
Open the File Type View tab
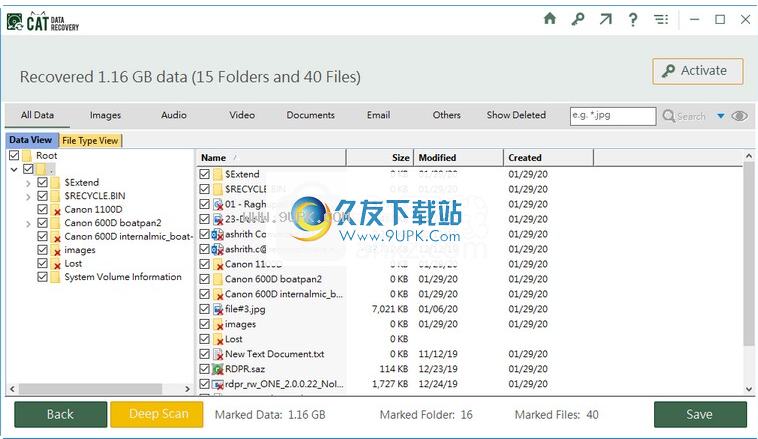(x=90, y=141)
